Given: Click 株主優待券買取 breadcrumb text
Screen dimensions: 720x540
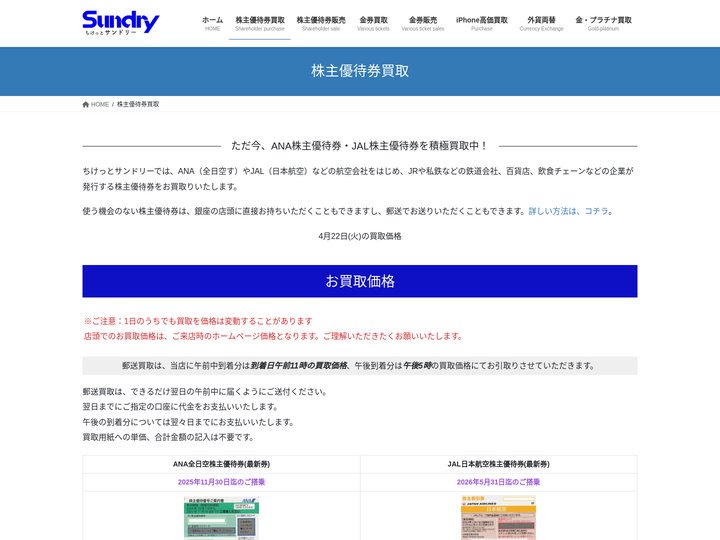Looking at the screenshot, I should pyautogui.click(x=138, y=104).
